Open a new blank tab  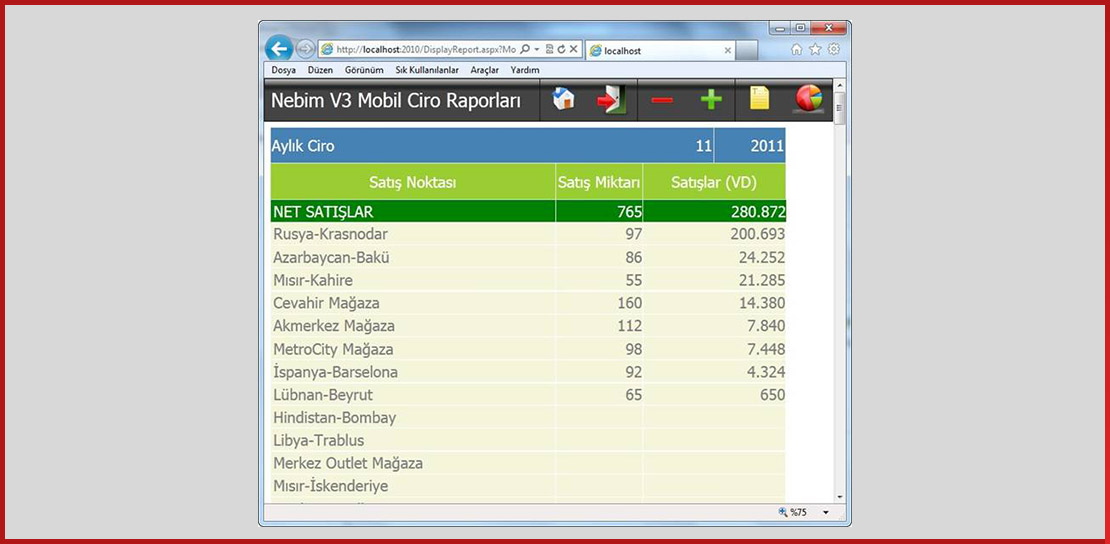[x=747, y=50]
